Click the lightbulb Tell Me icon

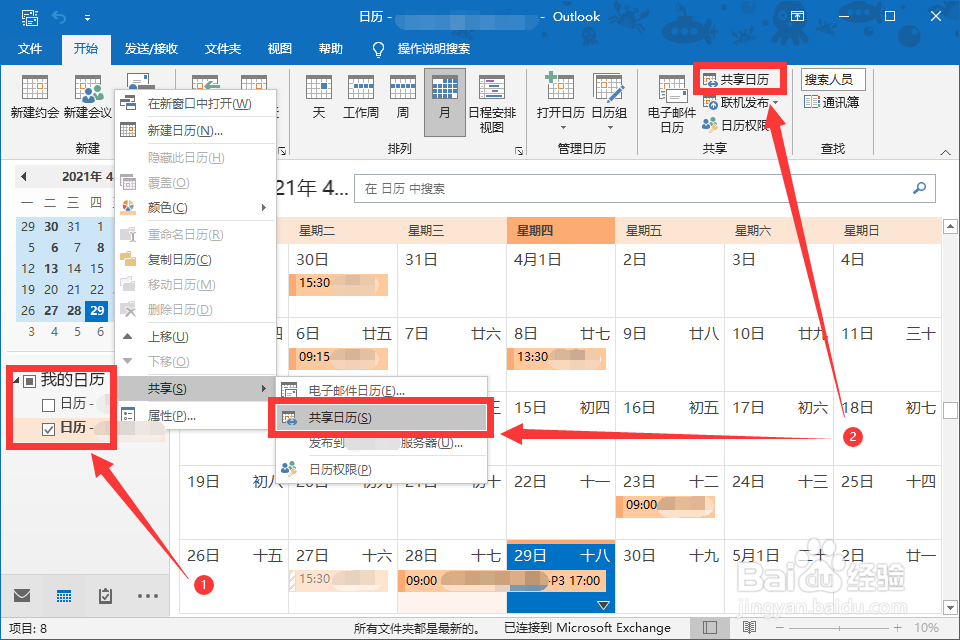tap(378, 50)
